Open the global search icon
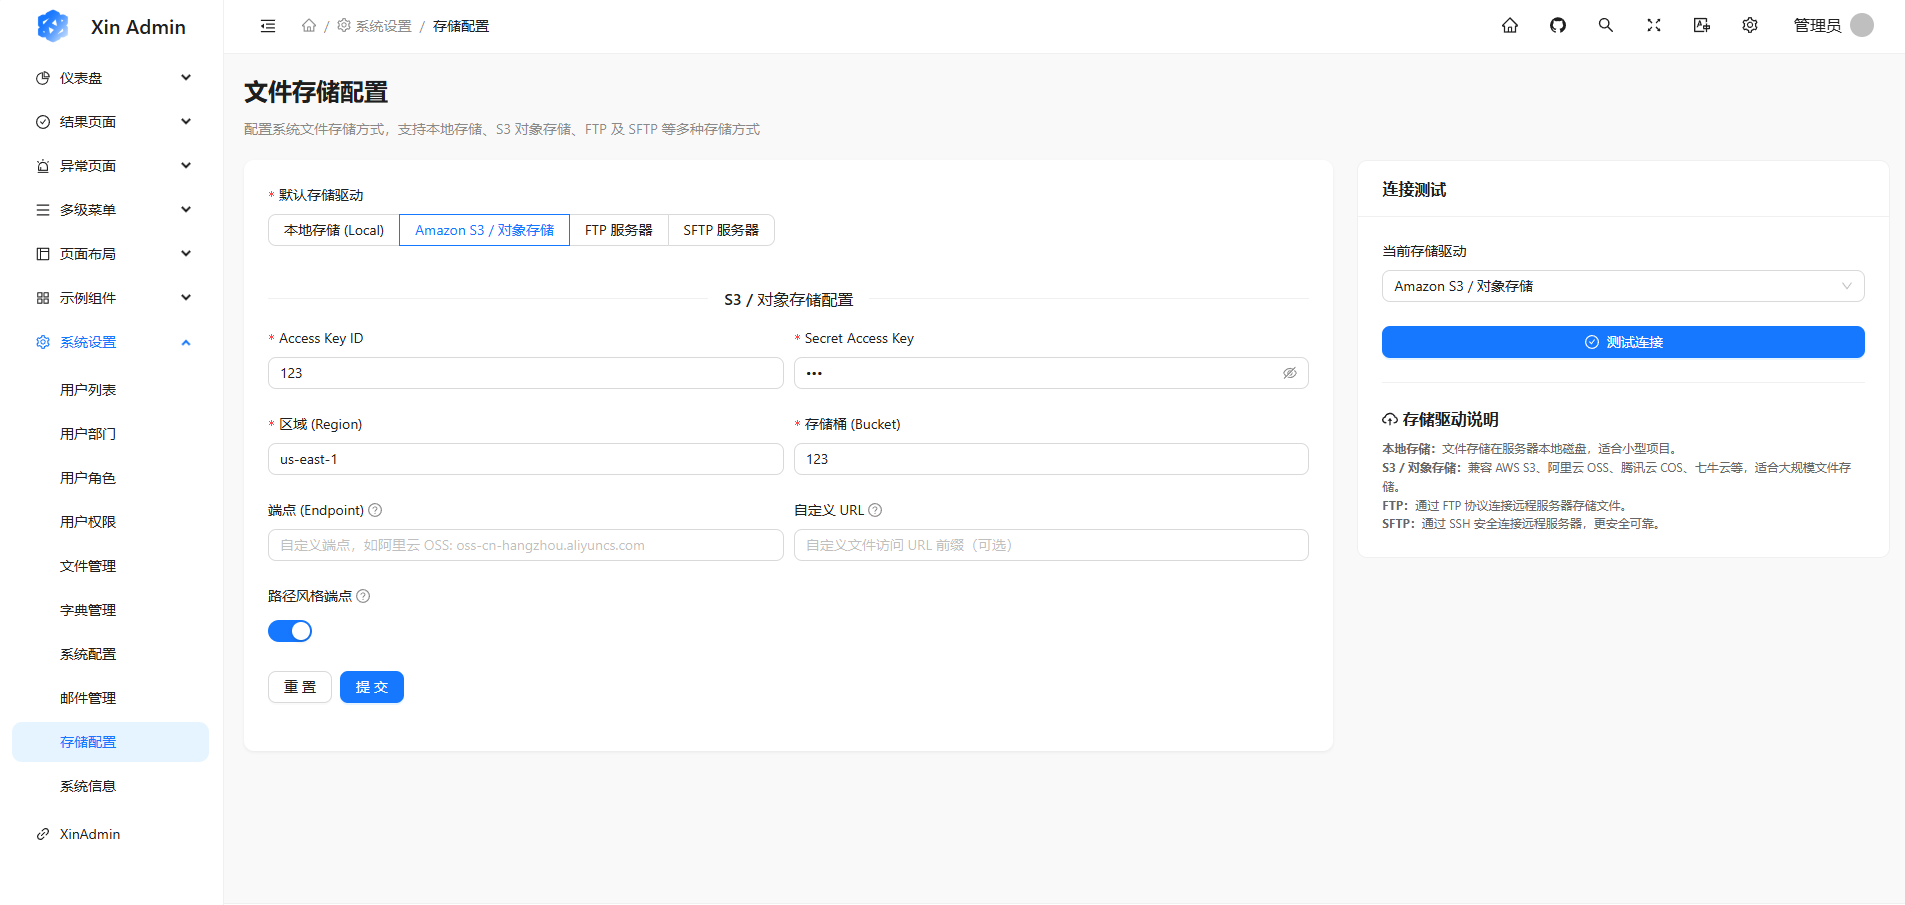1905x905 pixels. [1605, 25]
